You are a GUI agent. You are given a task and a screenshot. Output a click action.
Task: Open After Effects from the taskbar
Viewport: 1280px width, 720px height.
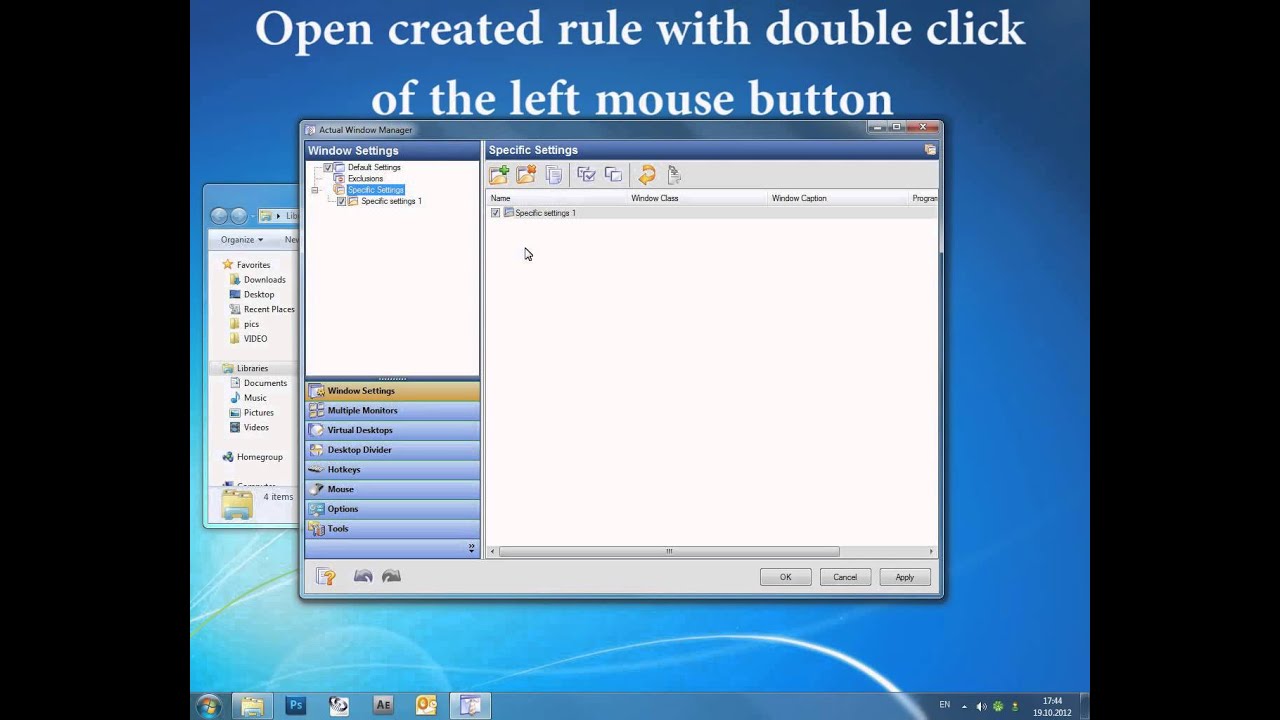pos(383,705)
